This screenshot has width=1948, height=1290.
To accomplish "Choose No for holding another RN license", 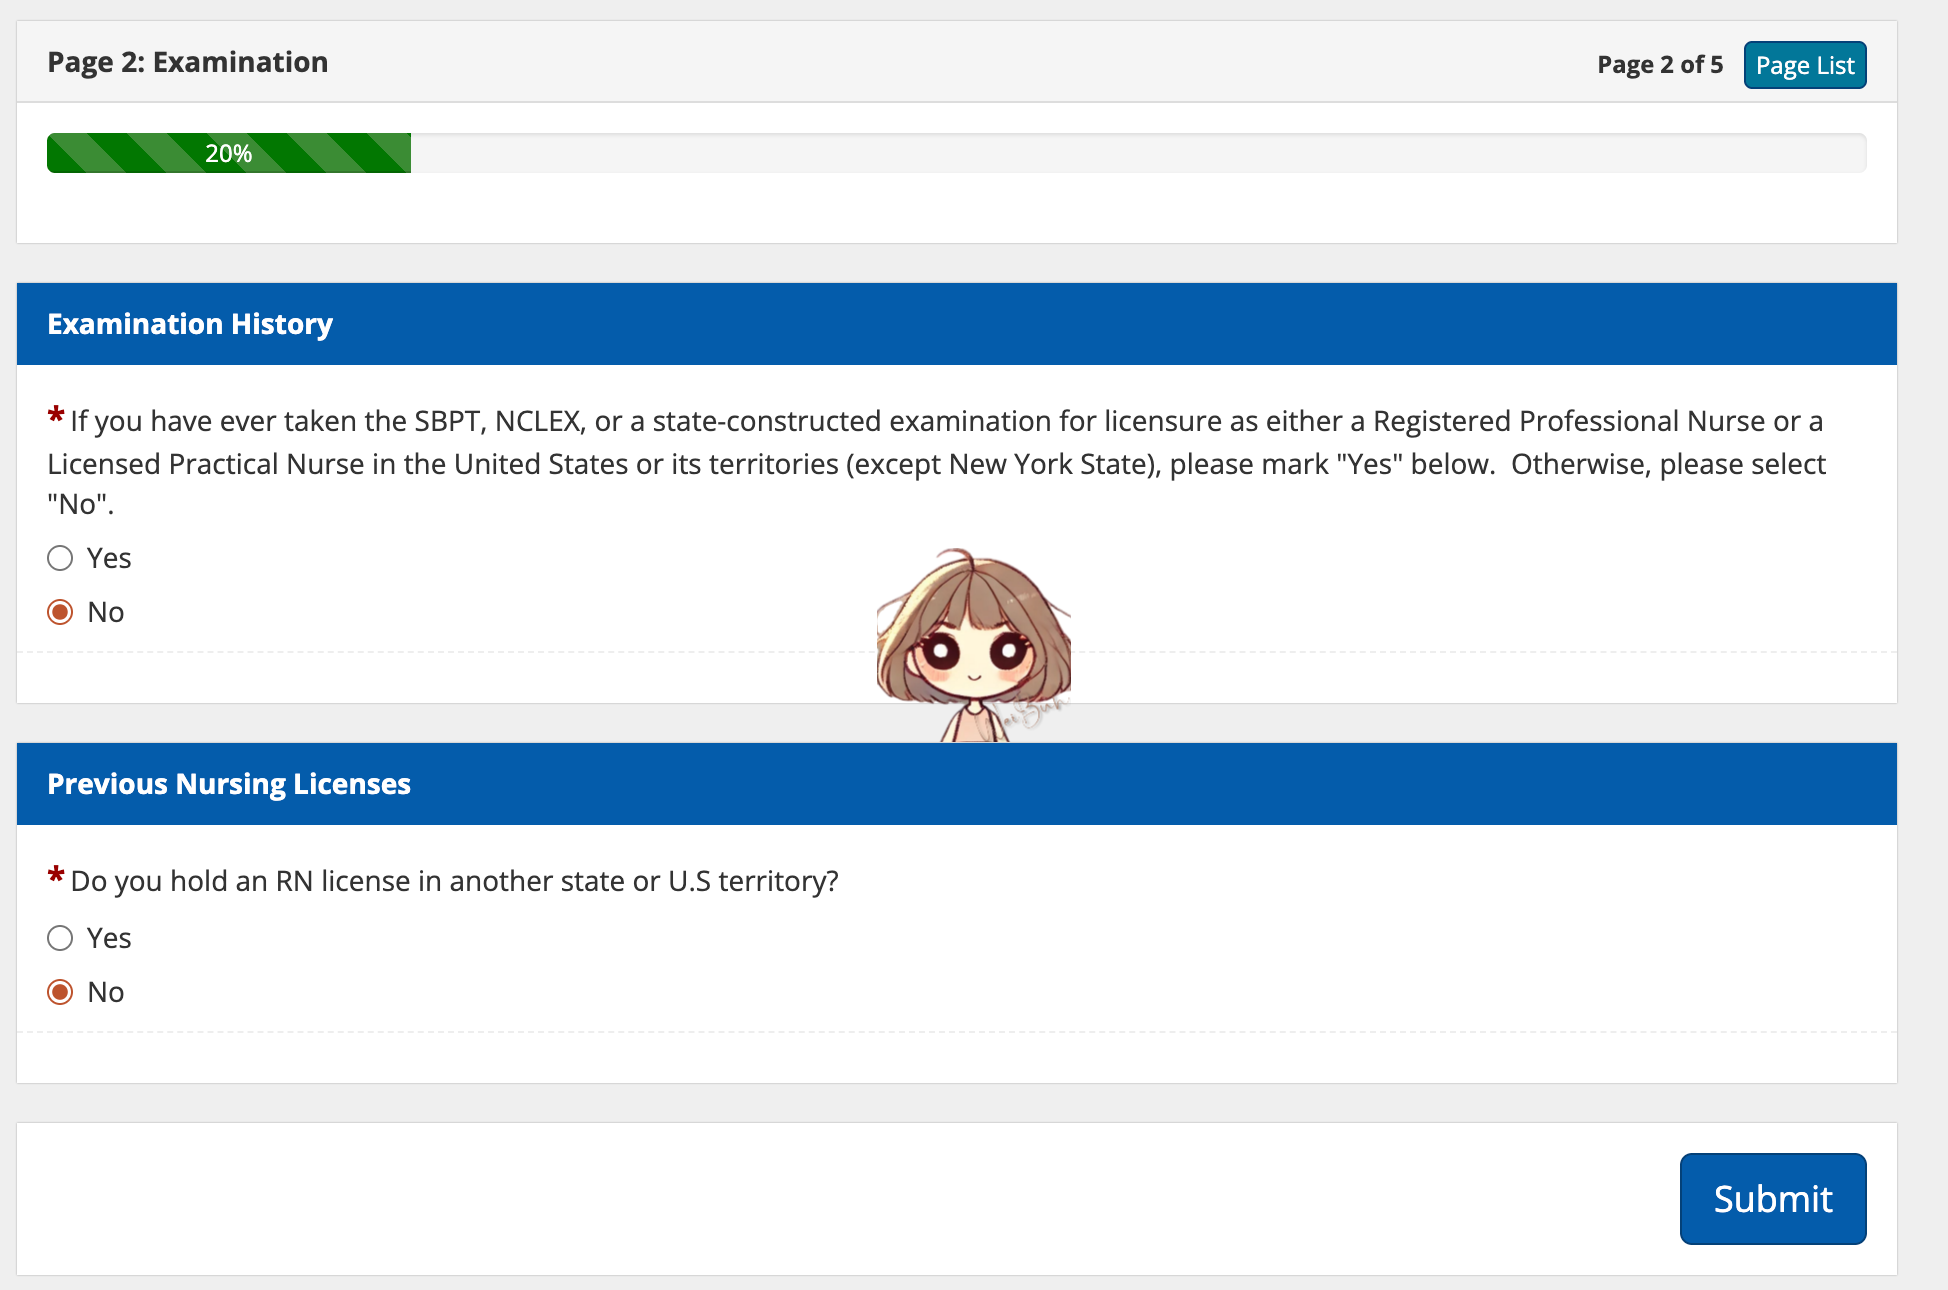I will pyautogui.click(x=60, y=992).
